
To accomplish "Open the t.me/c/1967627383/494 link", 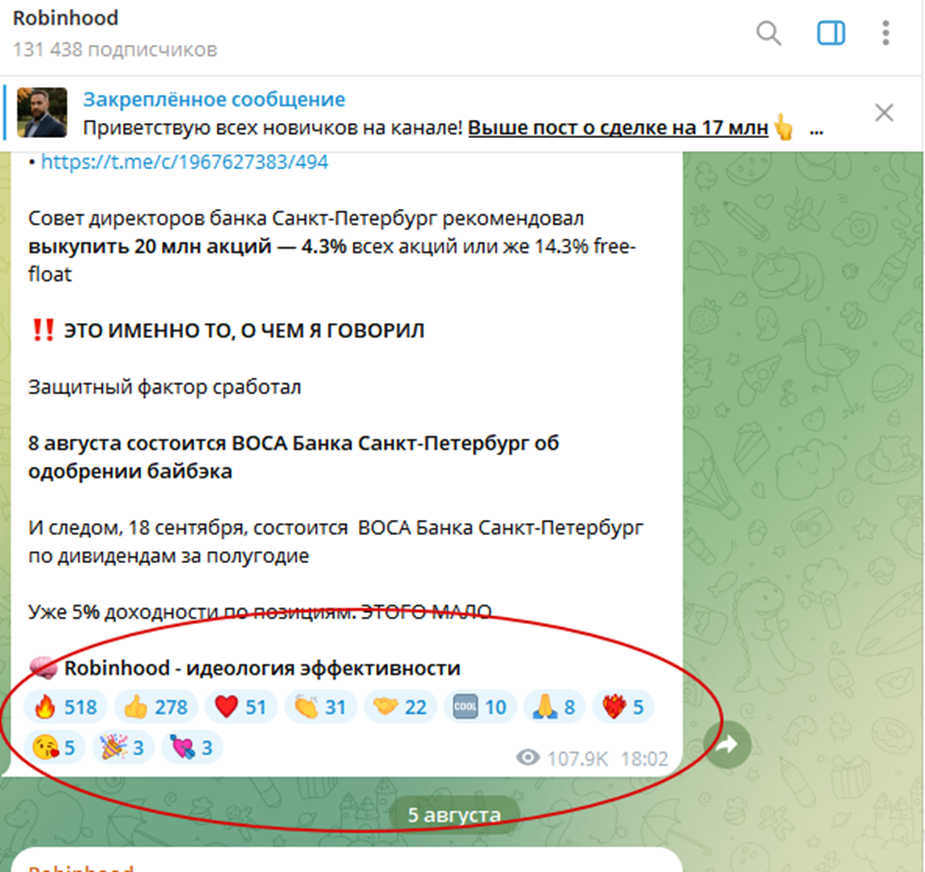I will pyautogui.click(x=184, y=162).
